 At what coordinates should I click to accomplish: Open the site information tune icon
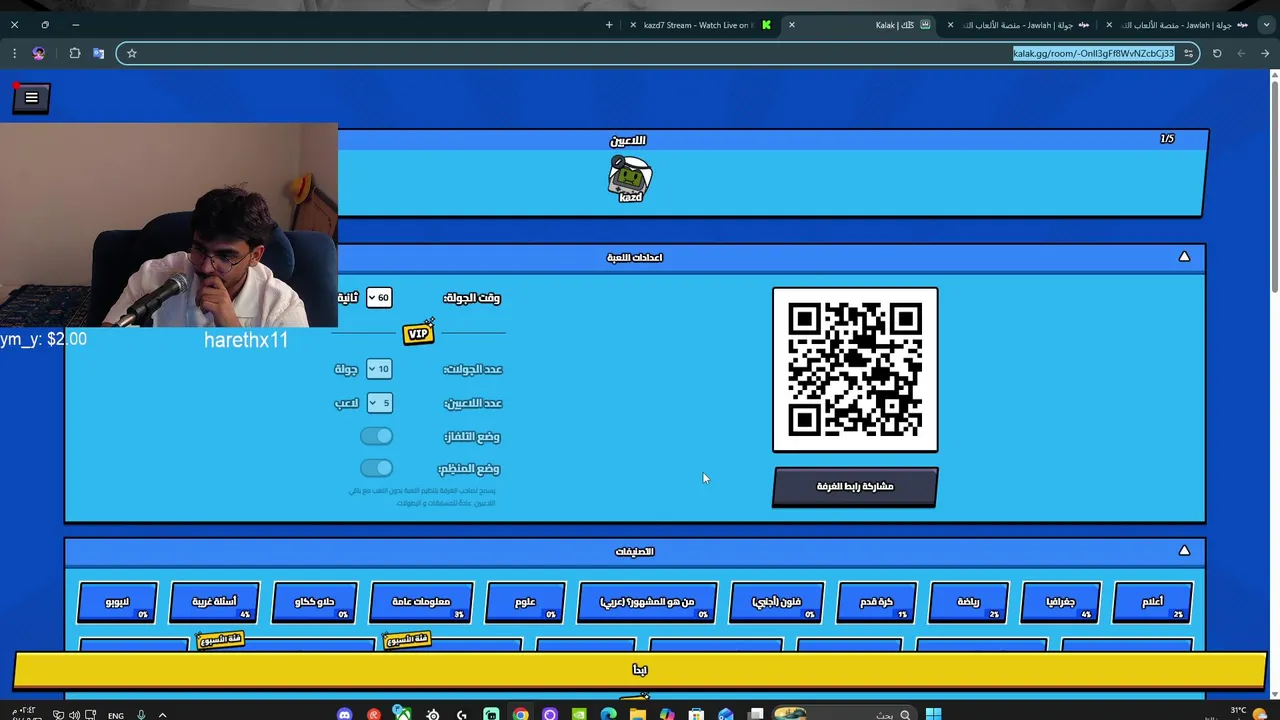[x=1188, y=54]
